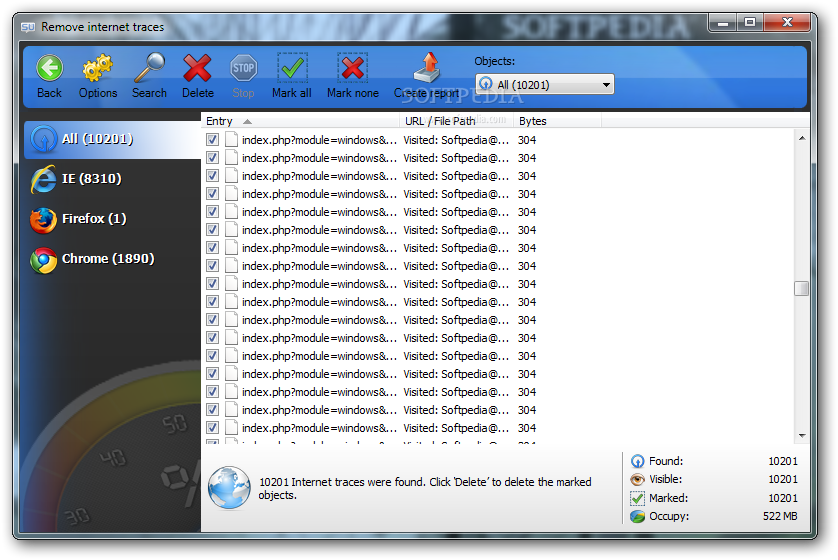
Task: Click the Chrome logo icon
Action: [x=43, y=260]
